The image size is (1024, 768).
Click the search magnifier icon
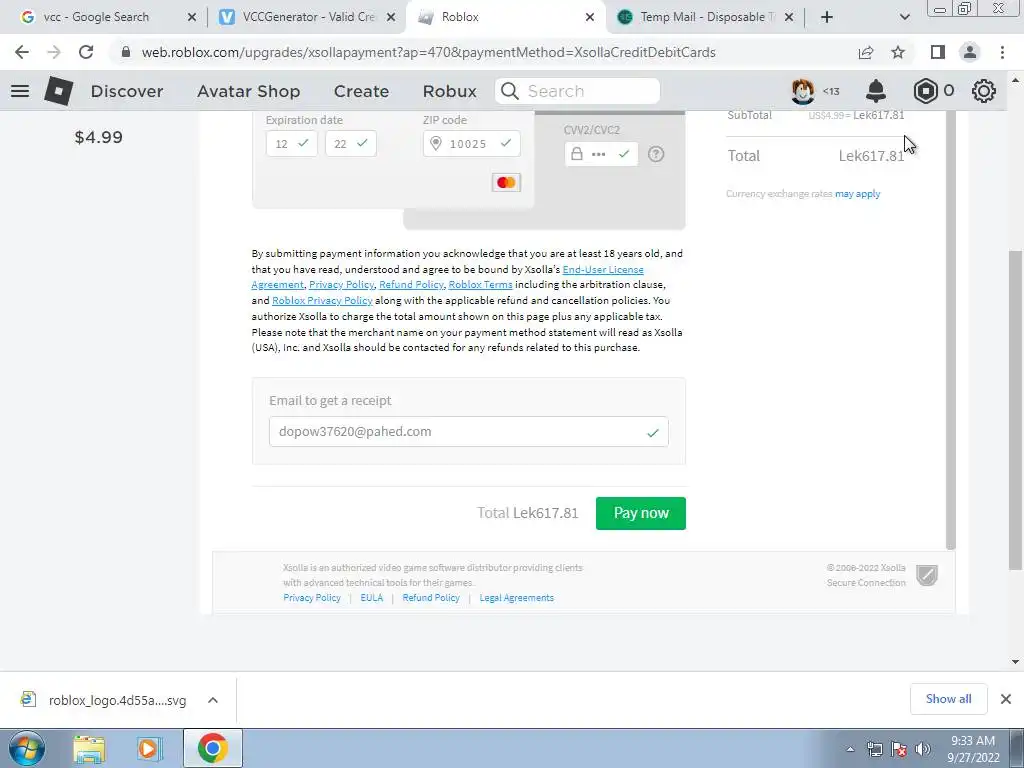(510, 91)
